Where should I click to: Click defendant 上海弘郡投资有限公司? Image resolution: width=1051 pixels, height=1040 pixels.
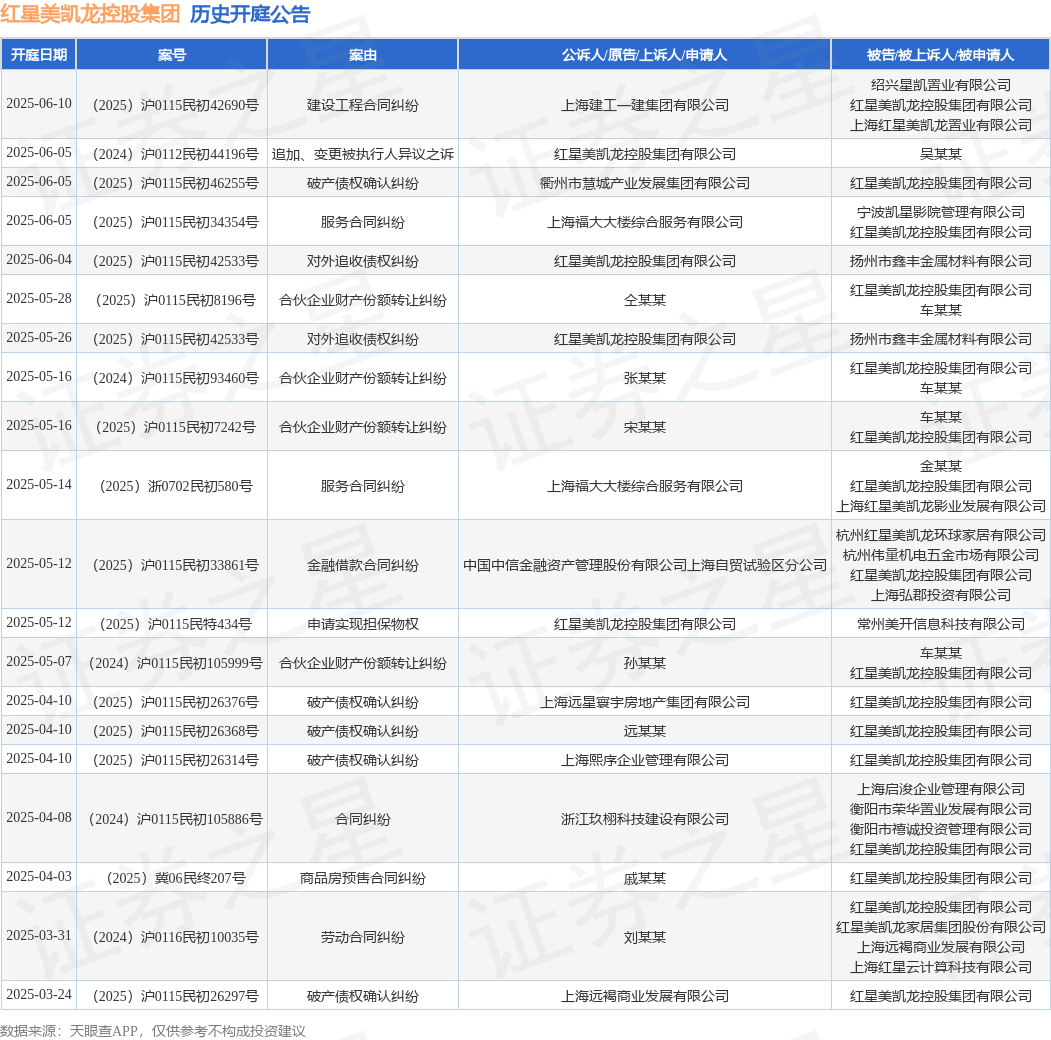click(x=940, y=595)
